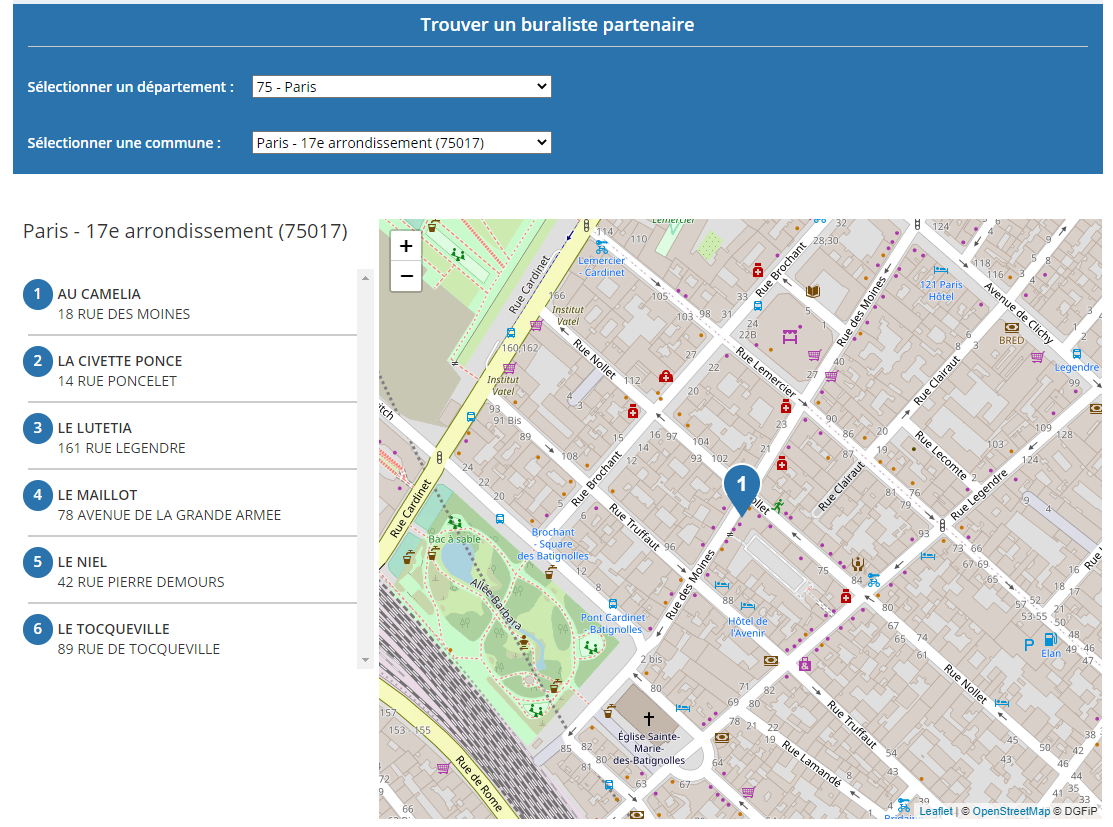Click the number 2 badge for La Civette Ponce
This screenshot has width=1113, height=827.
[38, 361]
